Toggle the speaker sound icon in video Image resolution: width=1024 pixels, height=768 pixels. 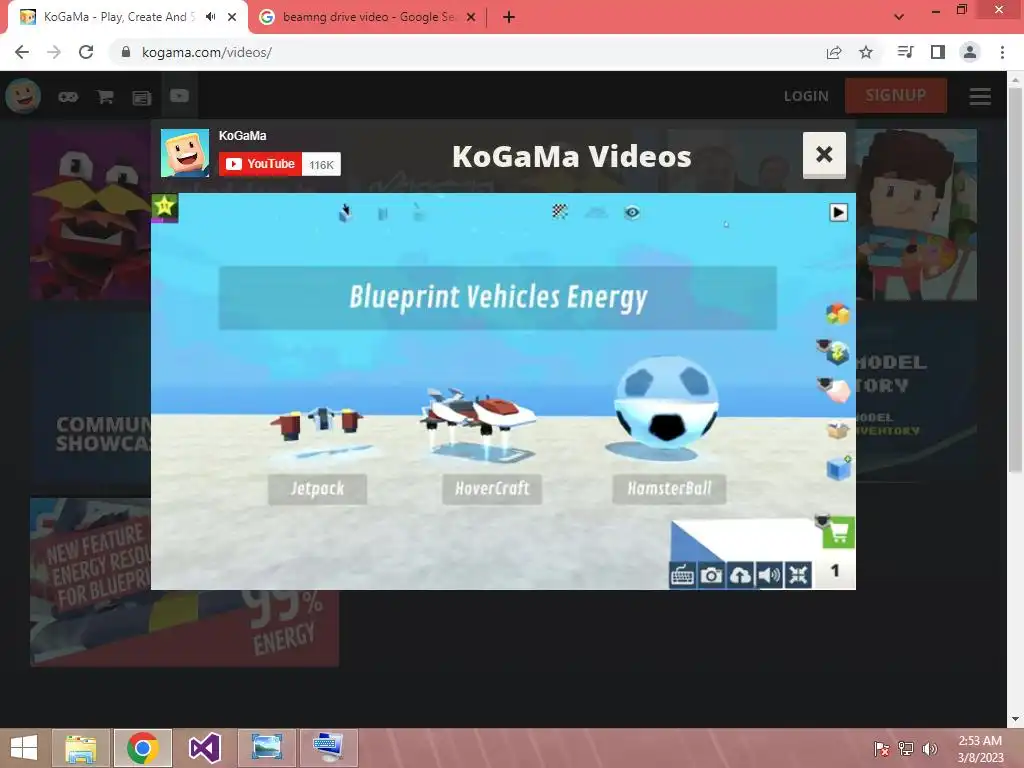pos(769,575)
